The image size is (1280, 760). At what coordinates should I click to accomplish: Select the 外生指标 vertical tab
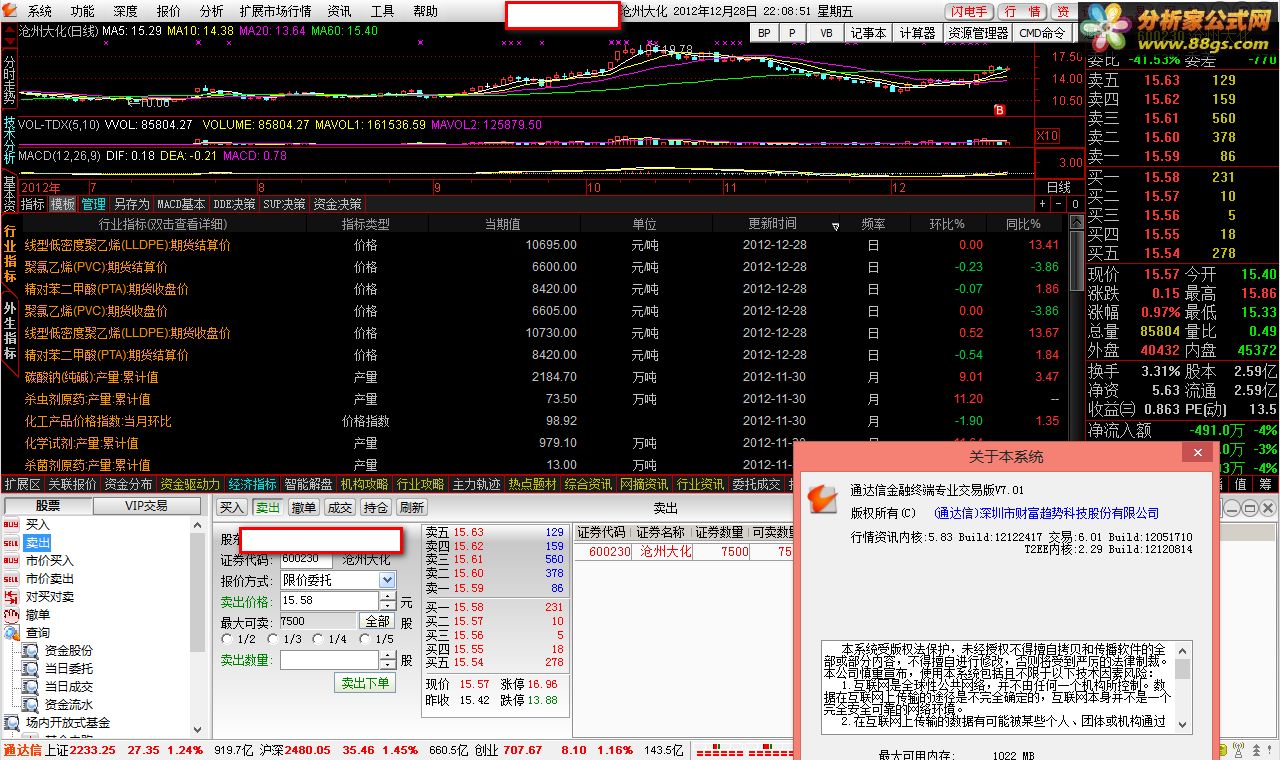[10, 330]
